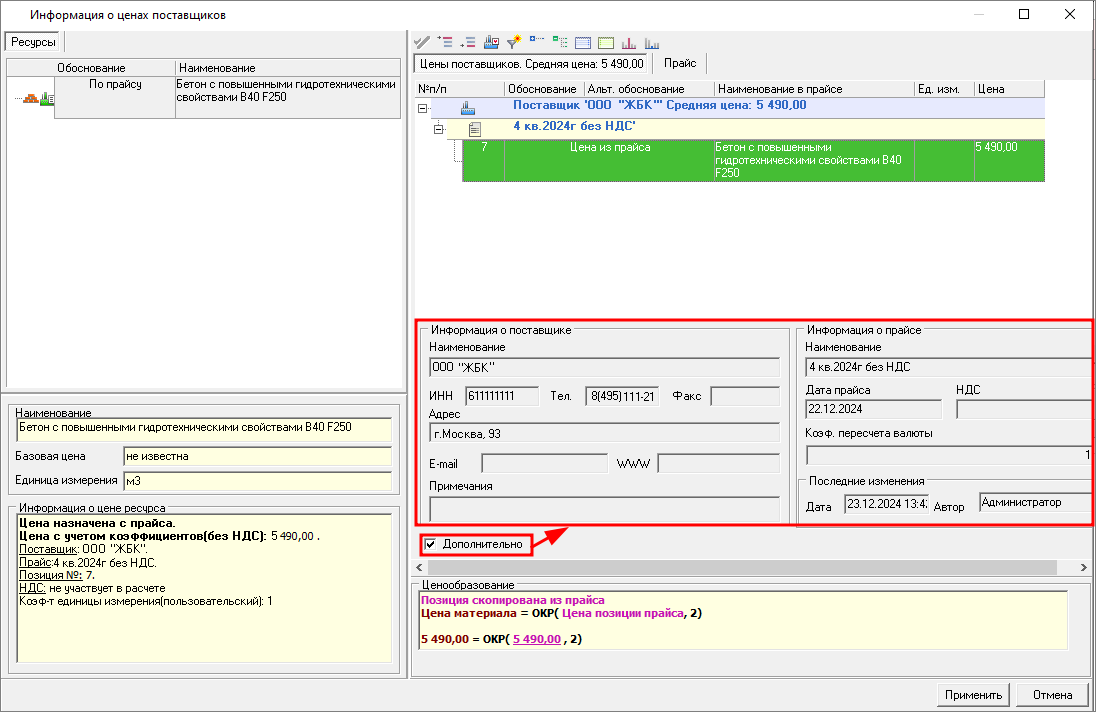Maximize the Информация о ценах поставщиков window
The image size is (1096, 712).
tap(1024, 14)
